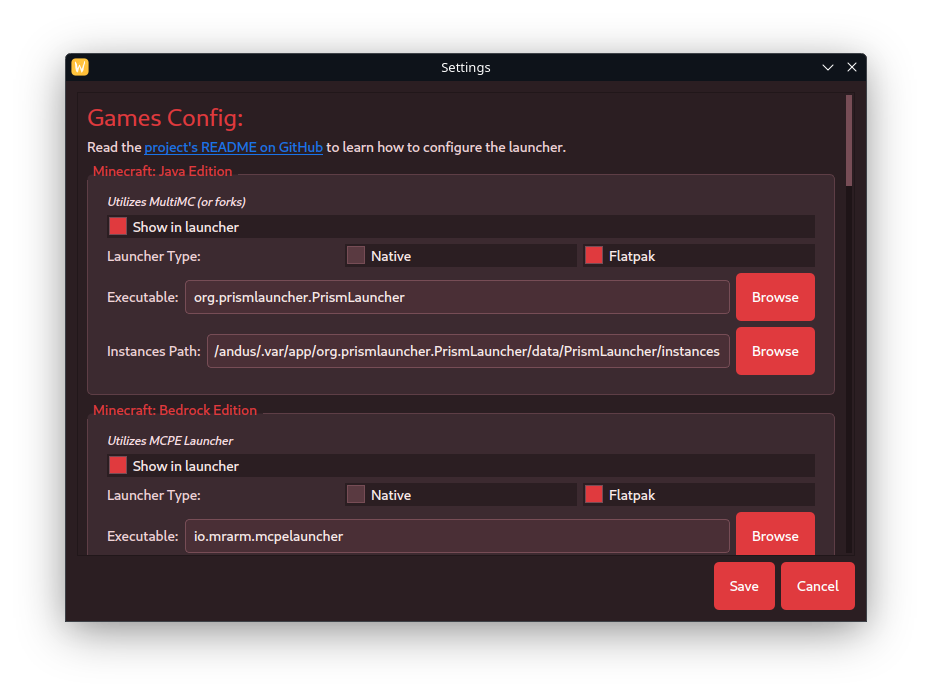932x699 pixels.
Task: Browse for the Bedrock Edition executable
Action: pyautogui.click(x=775, y=534)
